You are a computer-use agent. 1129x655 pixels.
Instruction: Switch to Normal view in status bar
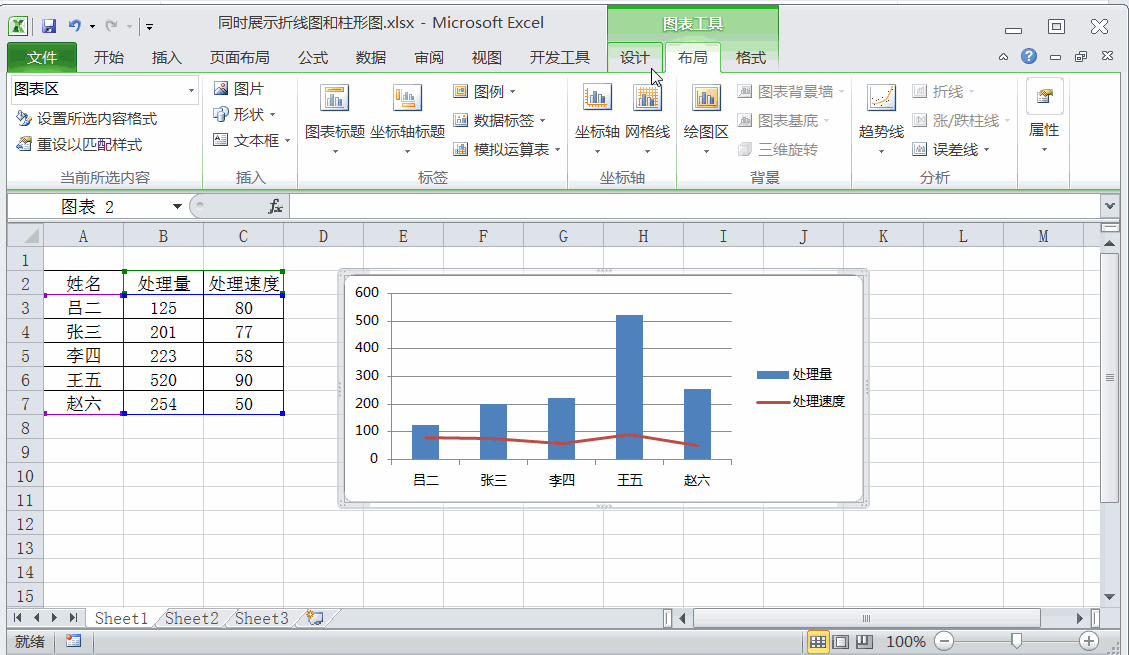[817, 641]
